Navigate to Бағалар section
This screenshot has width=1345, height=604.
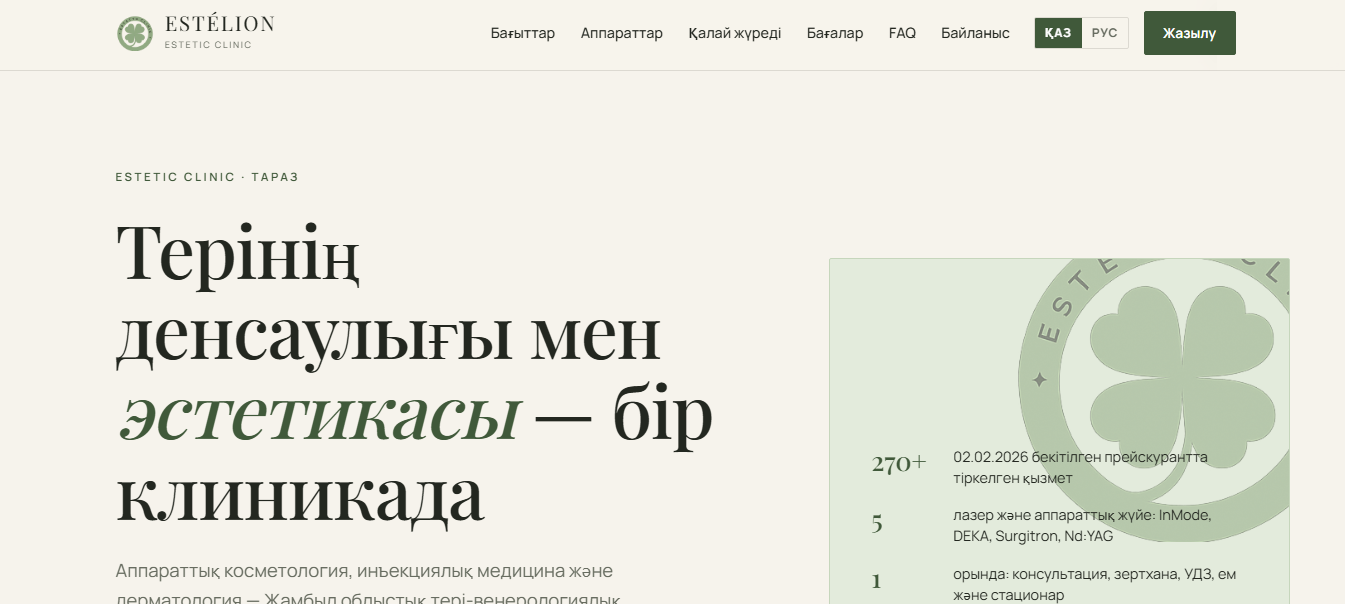[x=835, y=33]
